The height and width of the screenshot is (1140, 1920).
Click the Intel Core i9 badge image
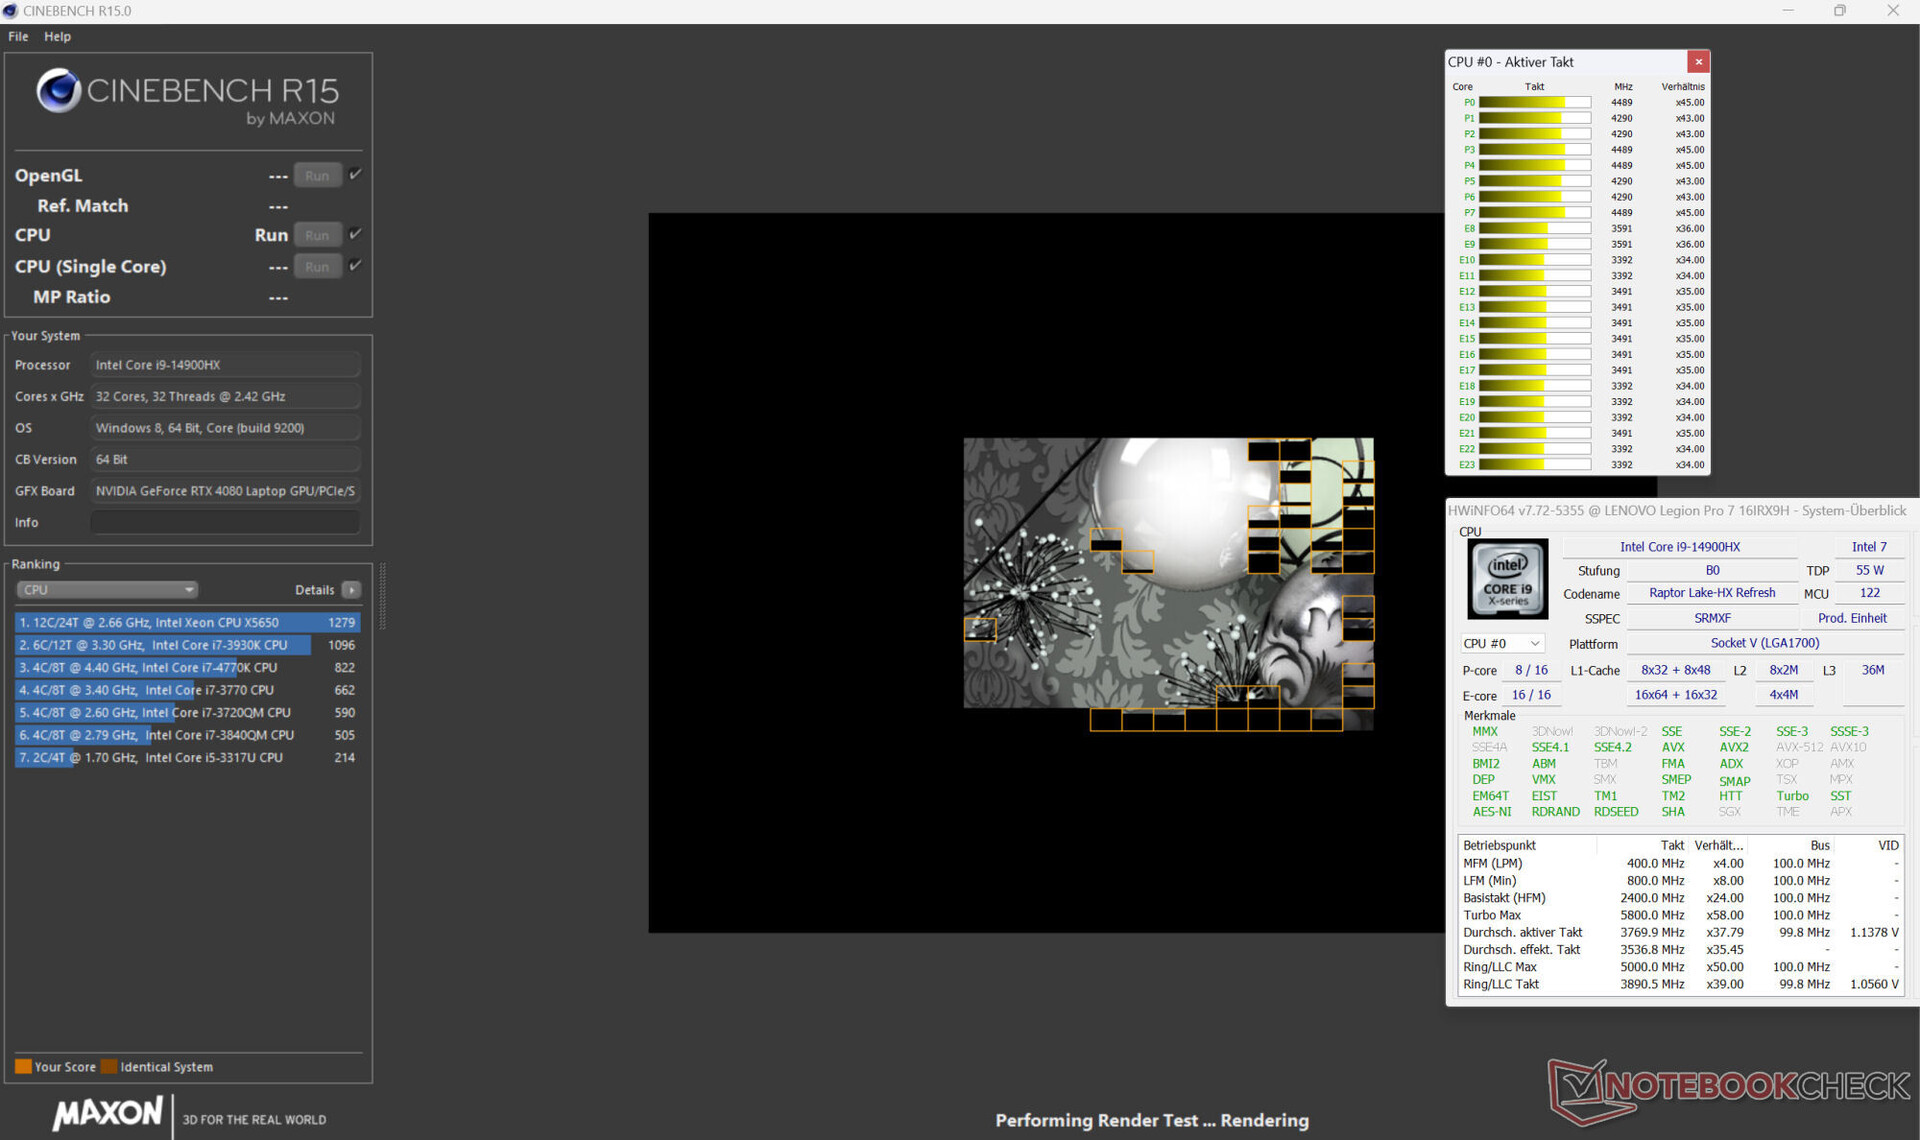tap(1507, 579)
